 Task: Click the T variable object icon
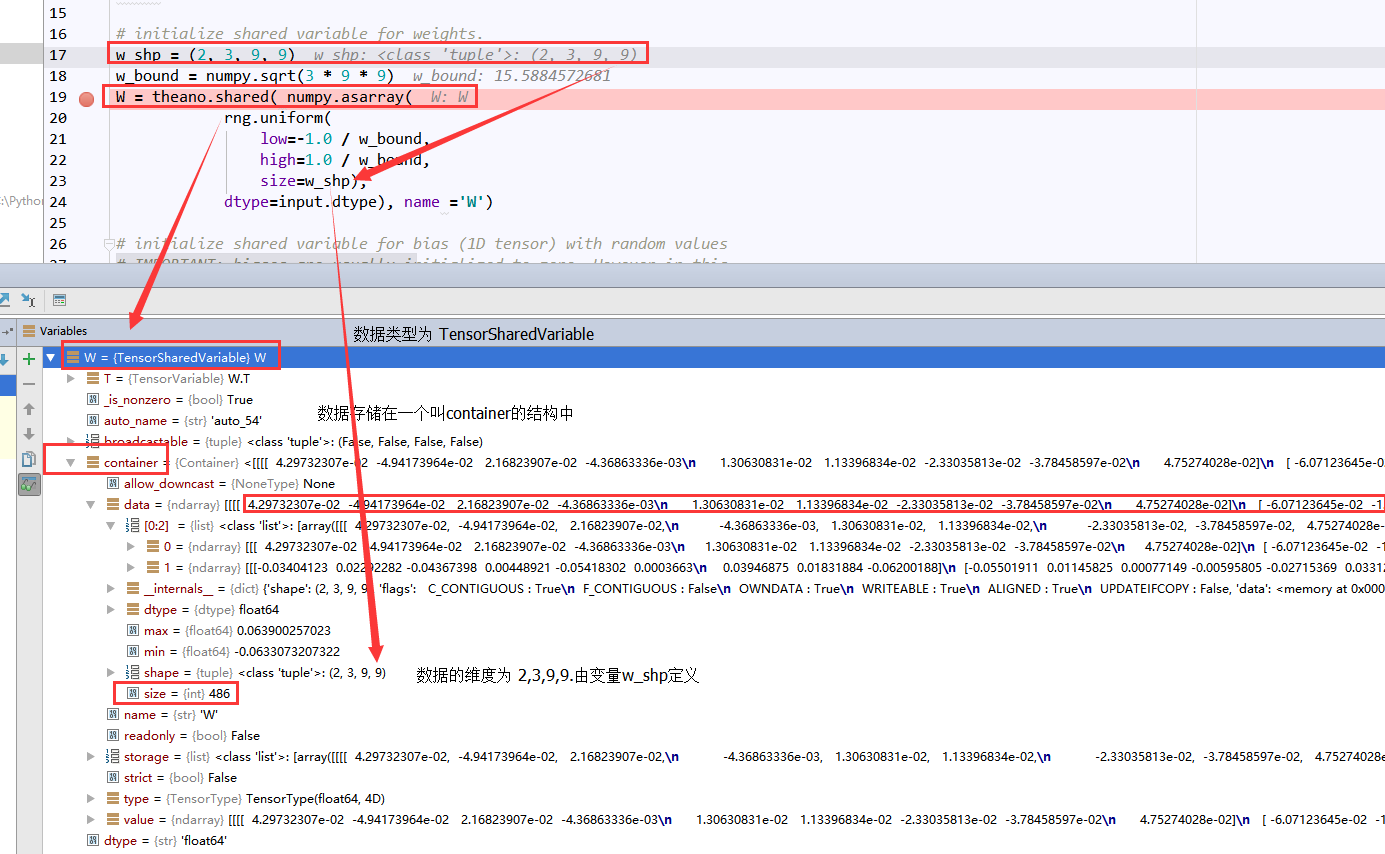click(93, 378)
